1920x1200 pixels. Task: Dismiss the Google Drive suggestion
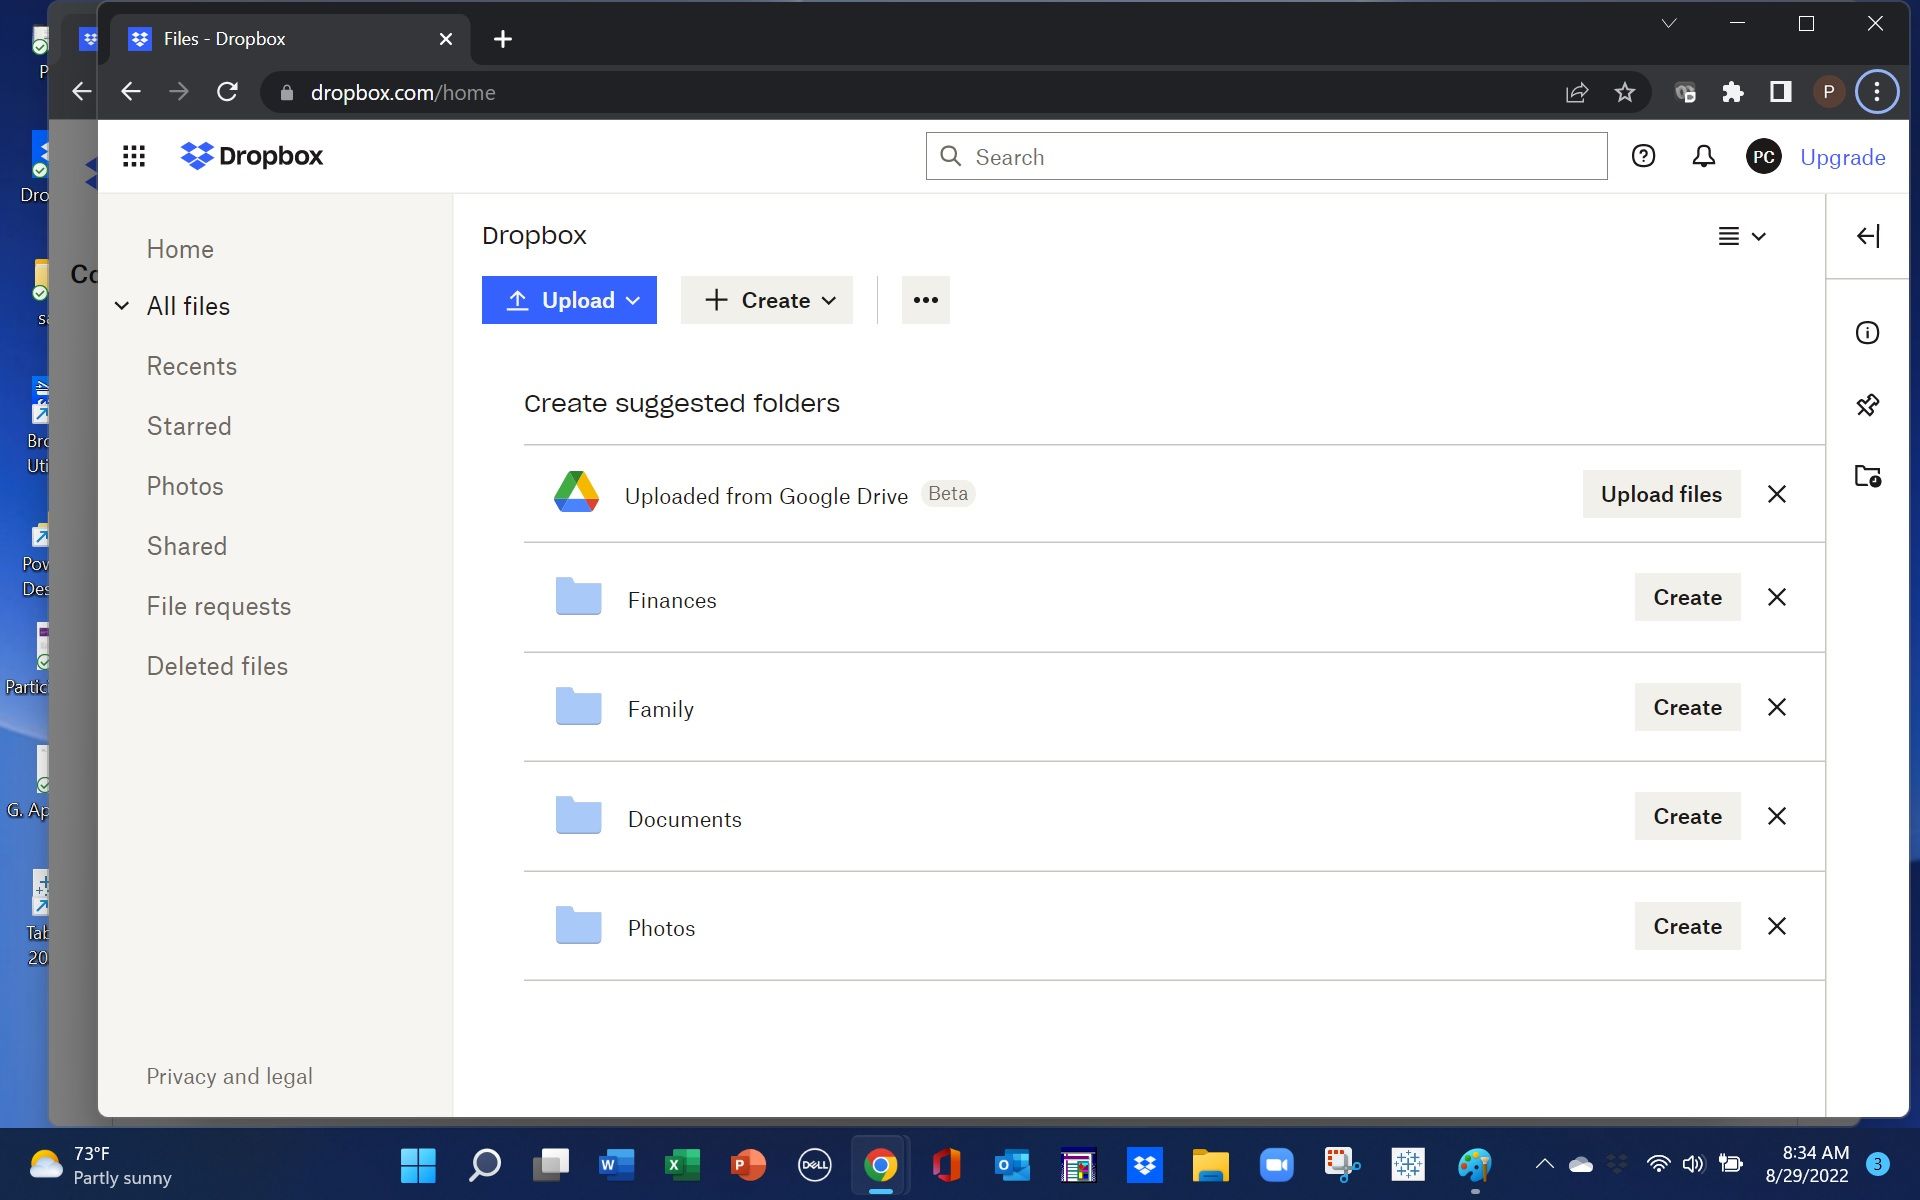[1777, 494]
